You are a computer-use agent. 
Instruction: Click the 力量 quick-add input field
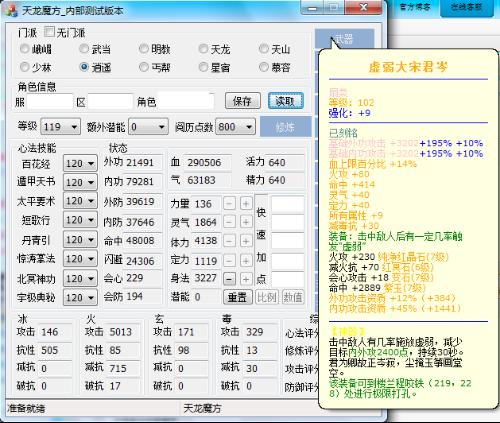point(287,204)
